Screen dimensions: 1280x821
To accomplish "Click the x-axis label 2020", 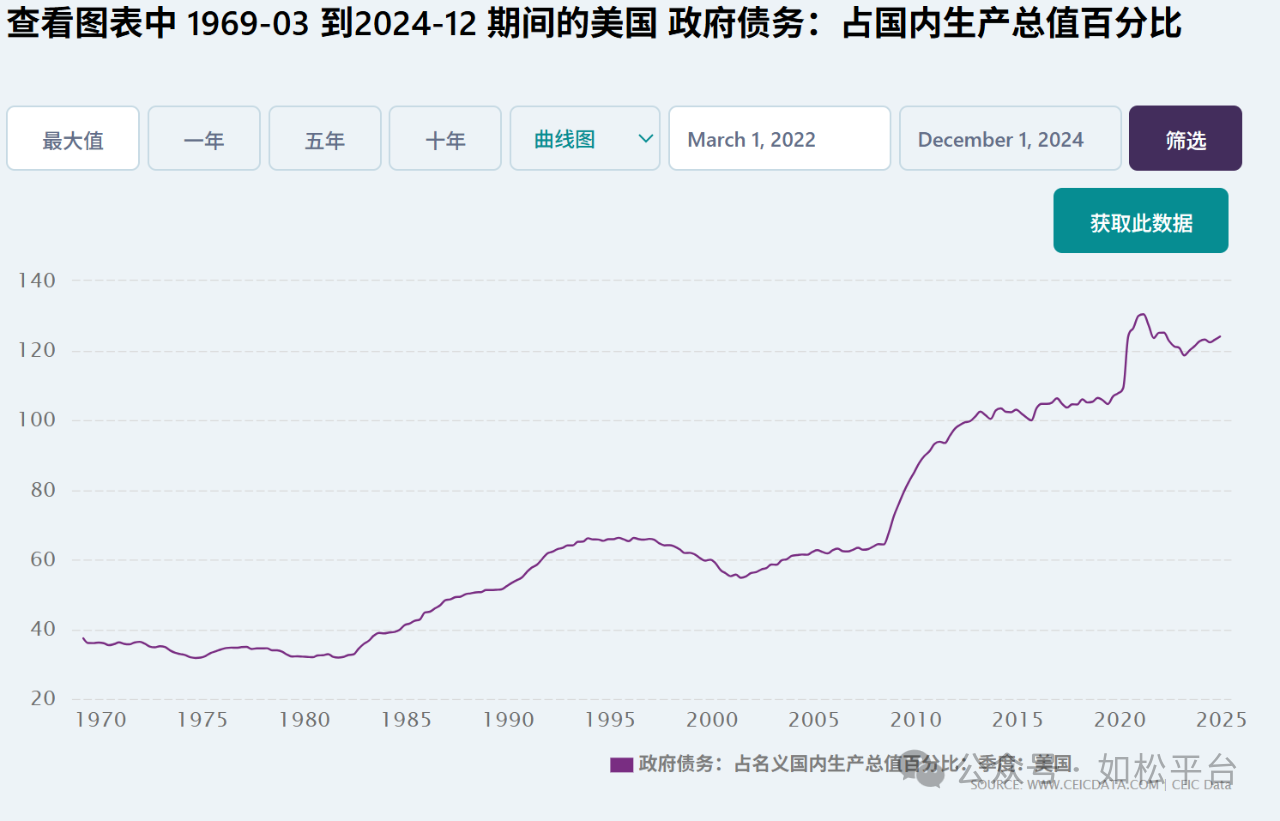I will (x=1120, y=720).
